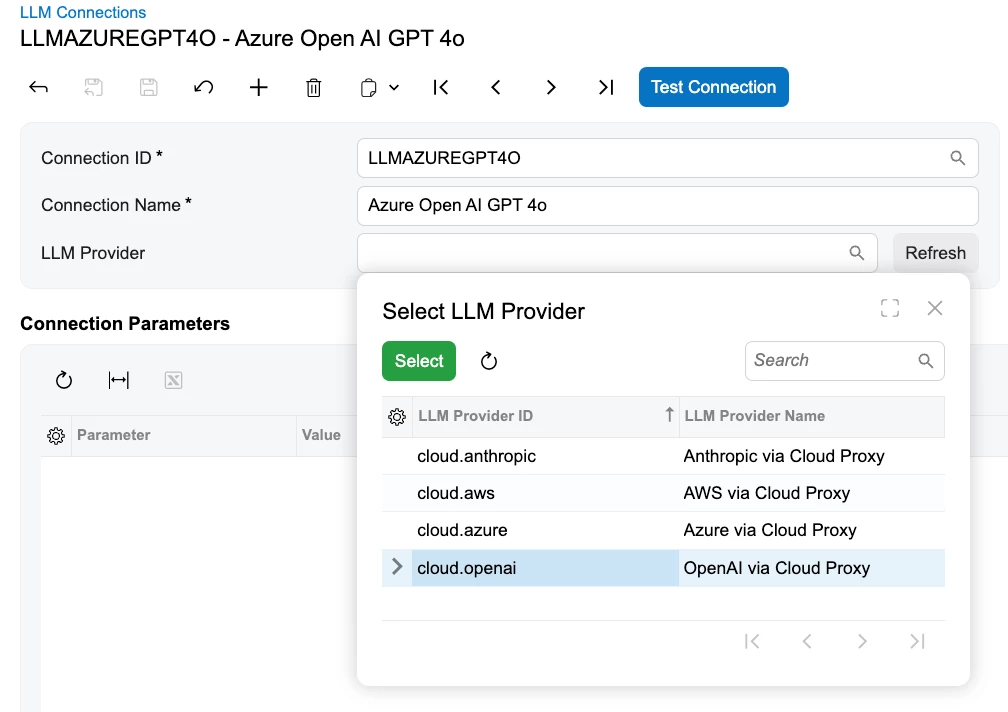The height and width of the screenshot is (712, 1008).
Task: Maximize the Select LLM Provider dialog
Action: tap(890, 308)
